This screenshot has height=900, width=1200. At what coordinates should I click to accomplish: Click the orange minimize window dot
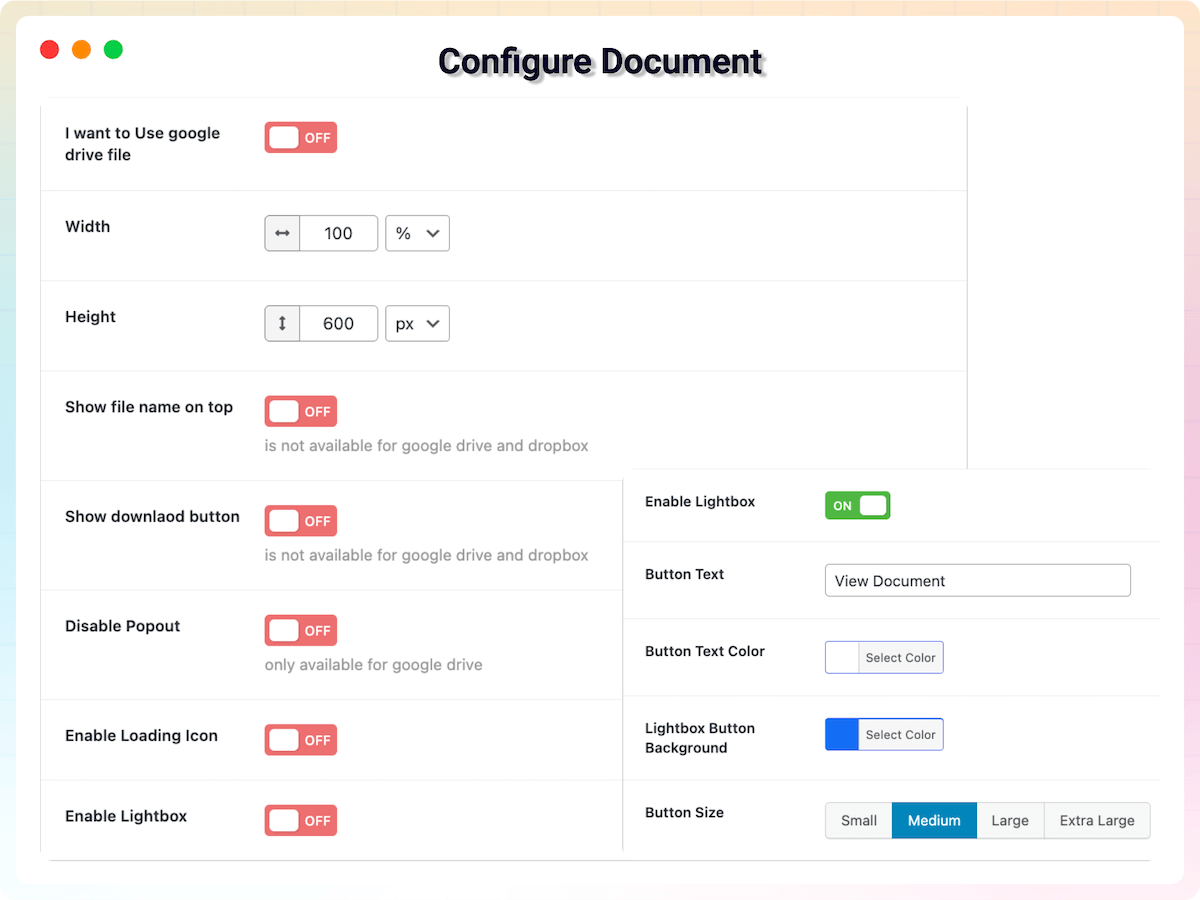81,49
